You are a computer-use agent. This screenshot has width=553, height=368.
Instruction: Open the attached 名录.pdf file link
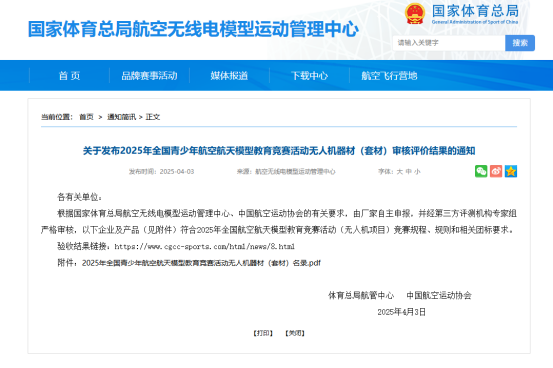tap(201, 263)
